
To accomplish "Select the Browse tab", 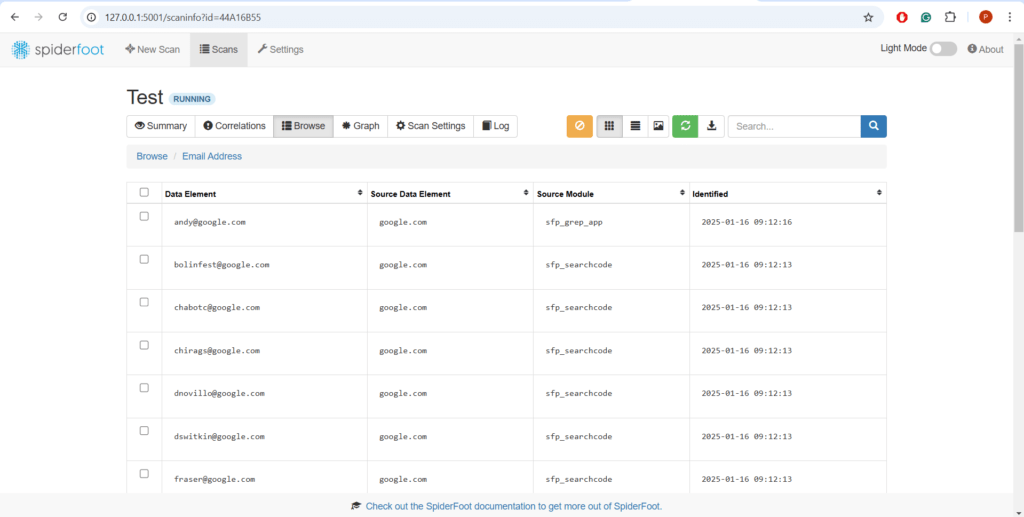I will [303, 126].
